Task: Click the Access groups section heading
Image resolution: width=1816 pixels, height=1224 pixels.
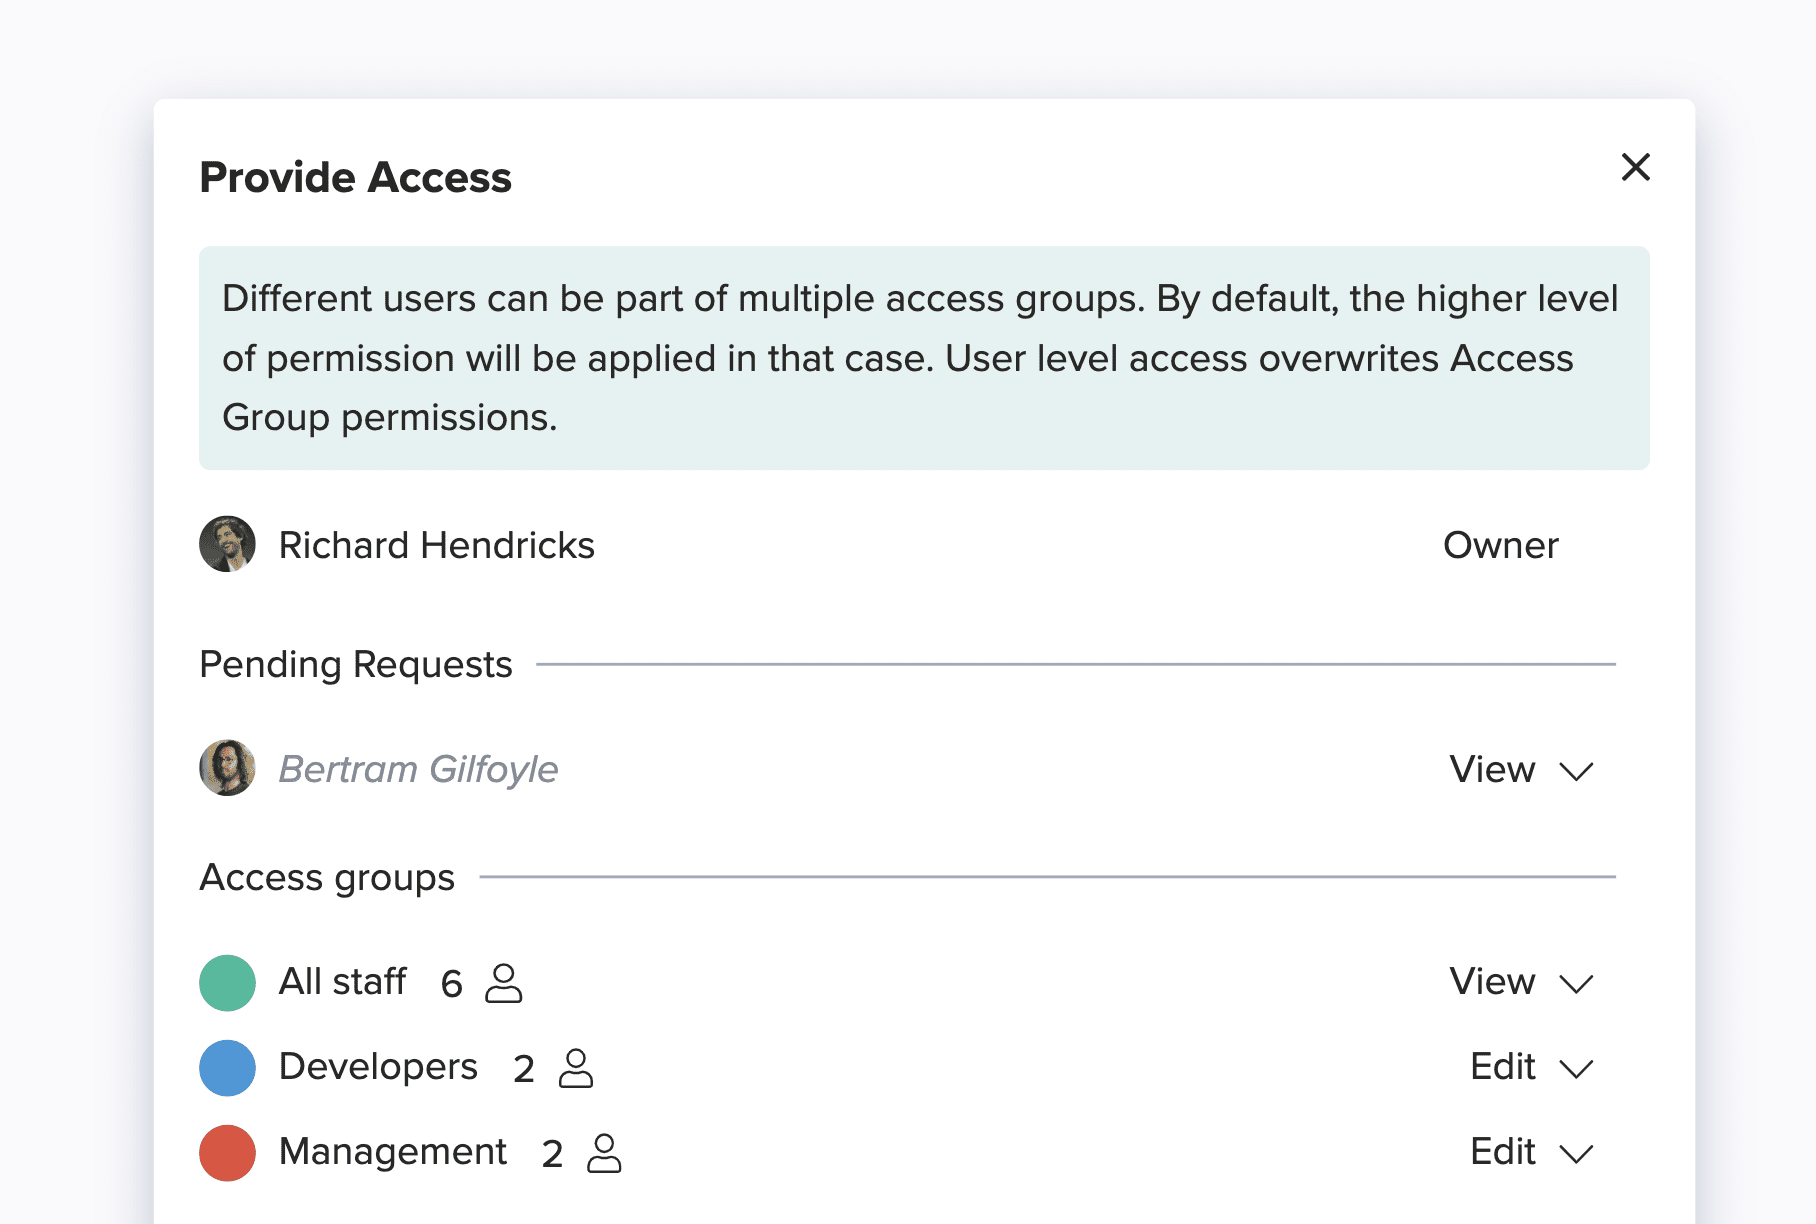Action: pyautogui.click(x=327, y=877)
